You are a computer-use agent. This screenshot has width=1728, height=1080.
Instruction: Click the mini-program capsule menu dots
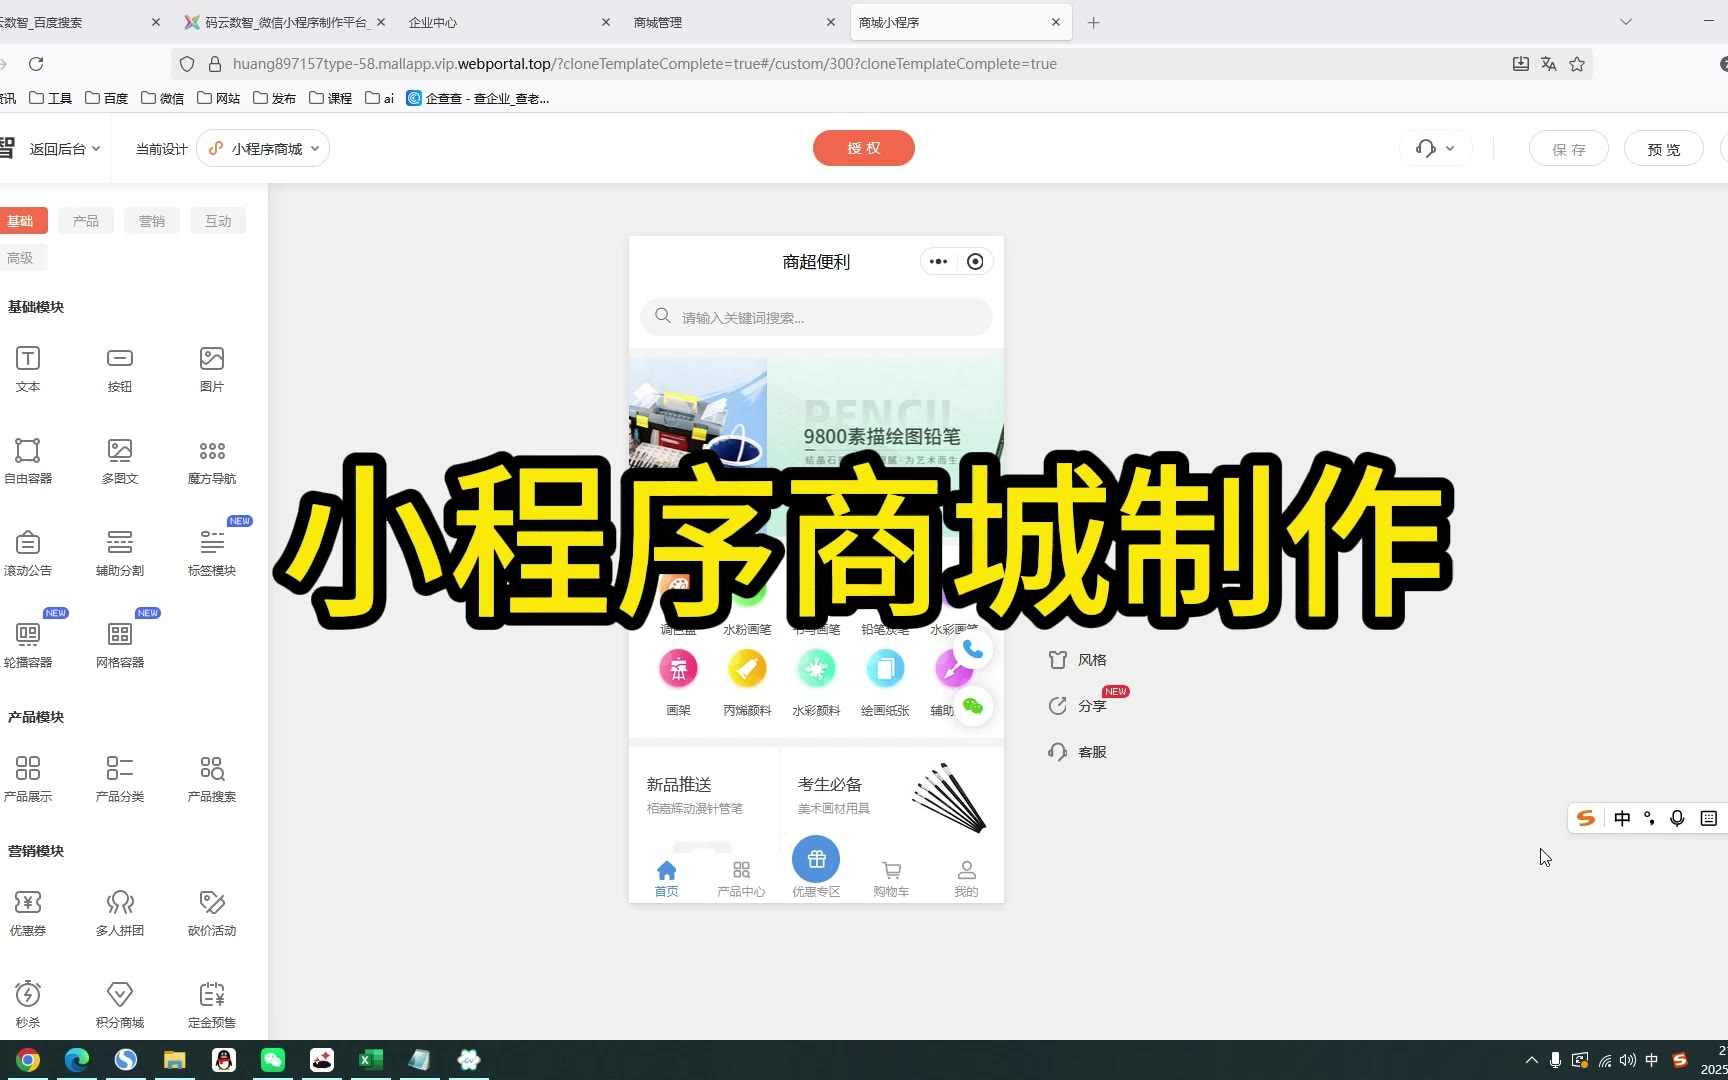tap(938, 262)
